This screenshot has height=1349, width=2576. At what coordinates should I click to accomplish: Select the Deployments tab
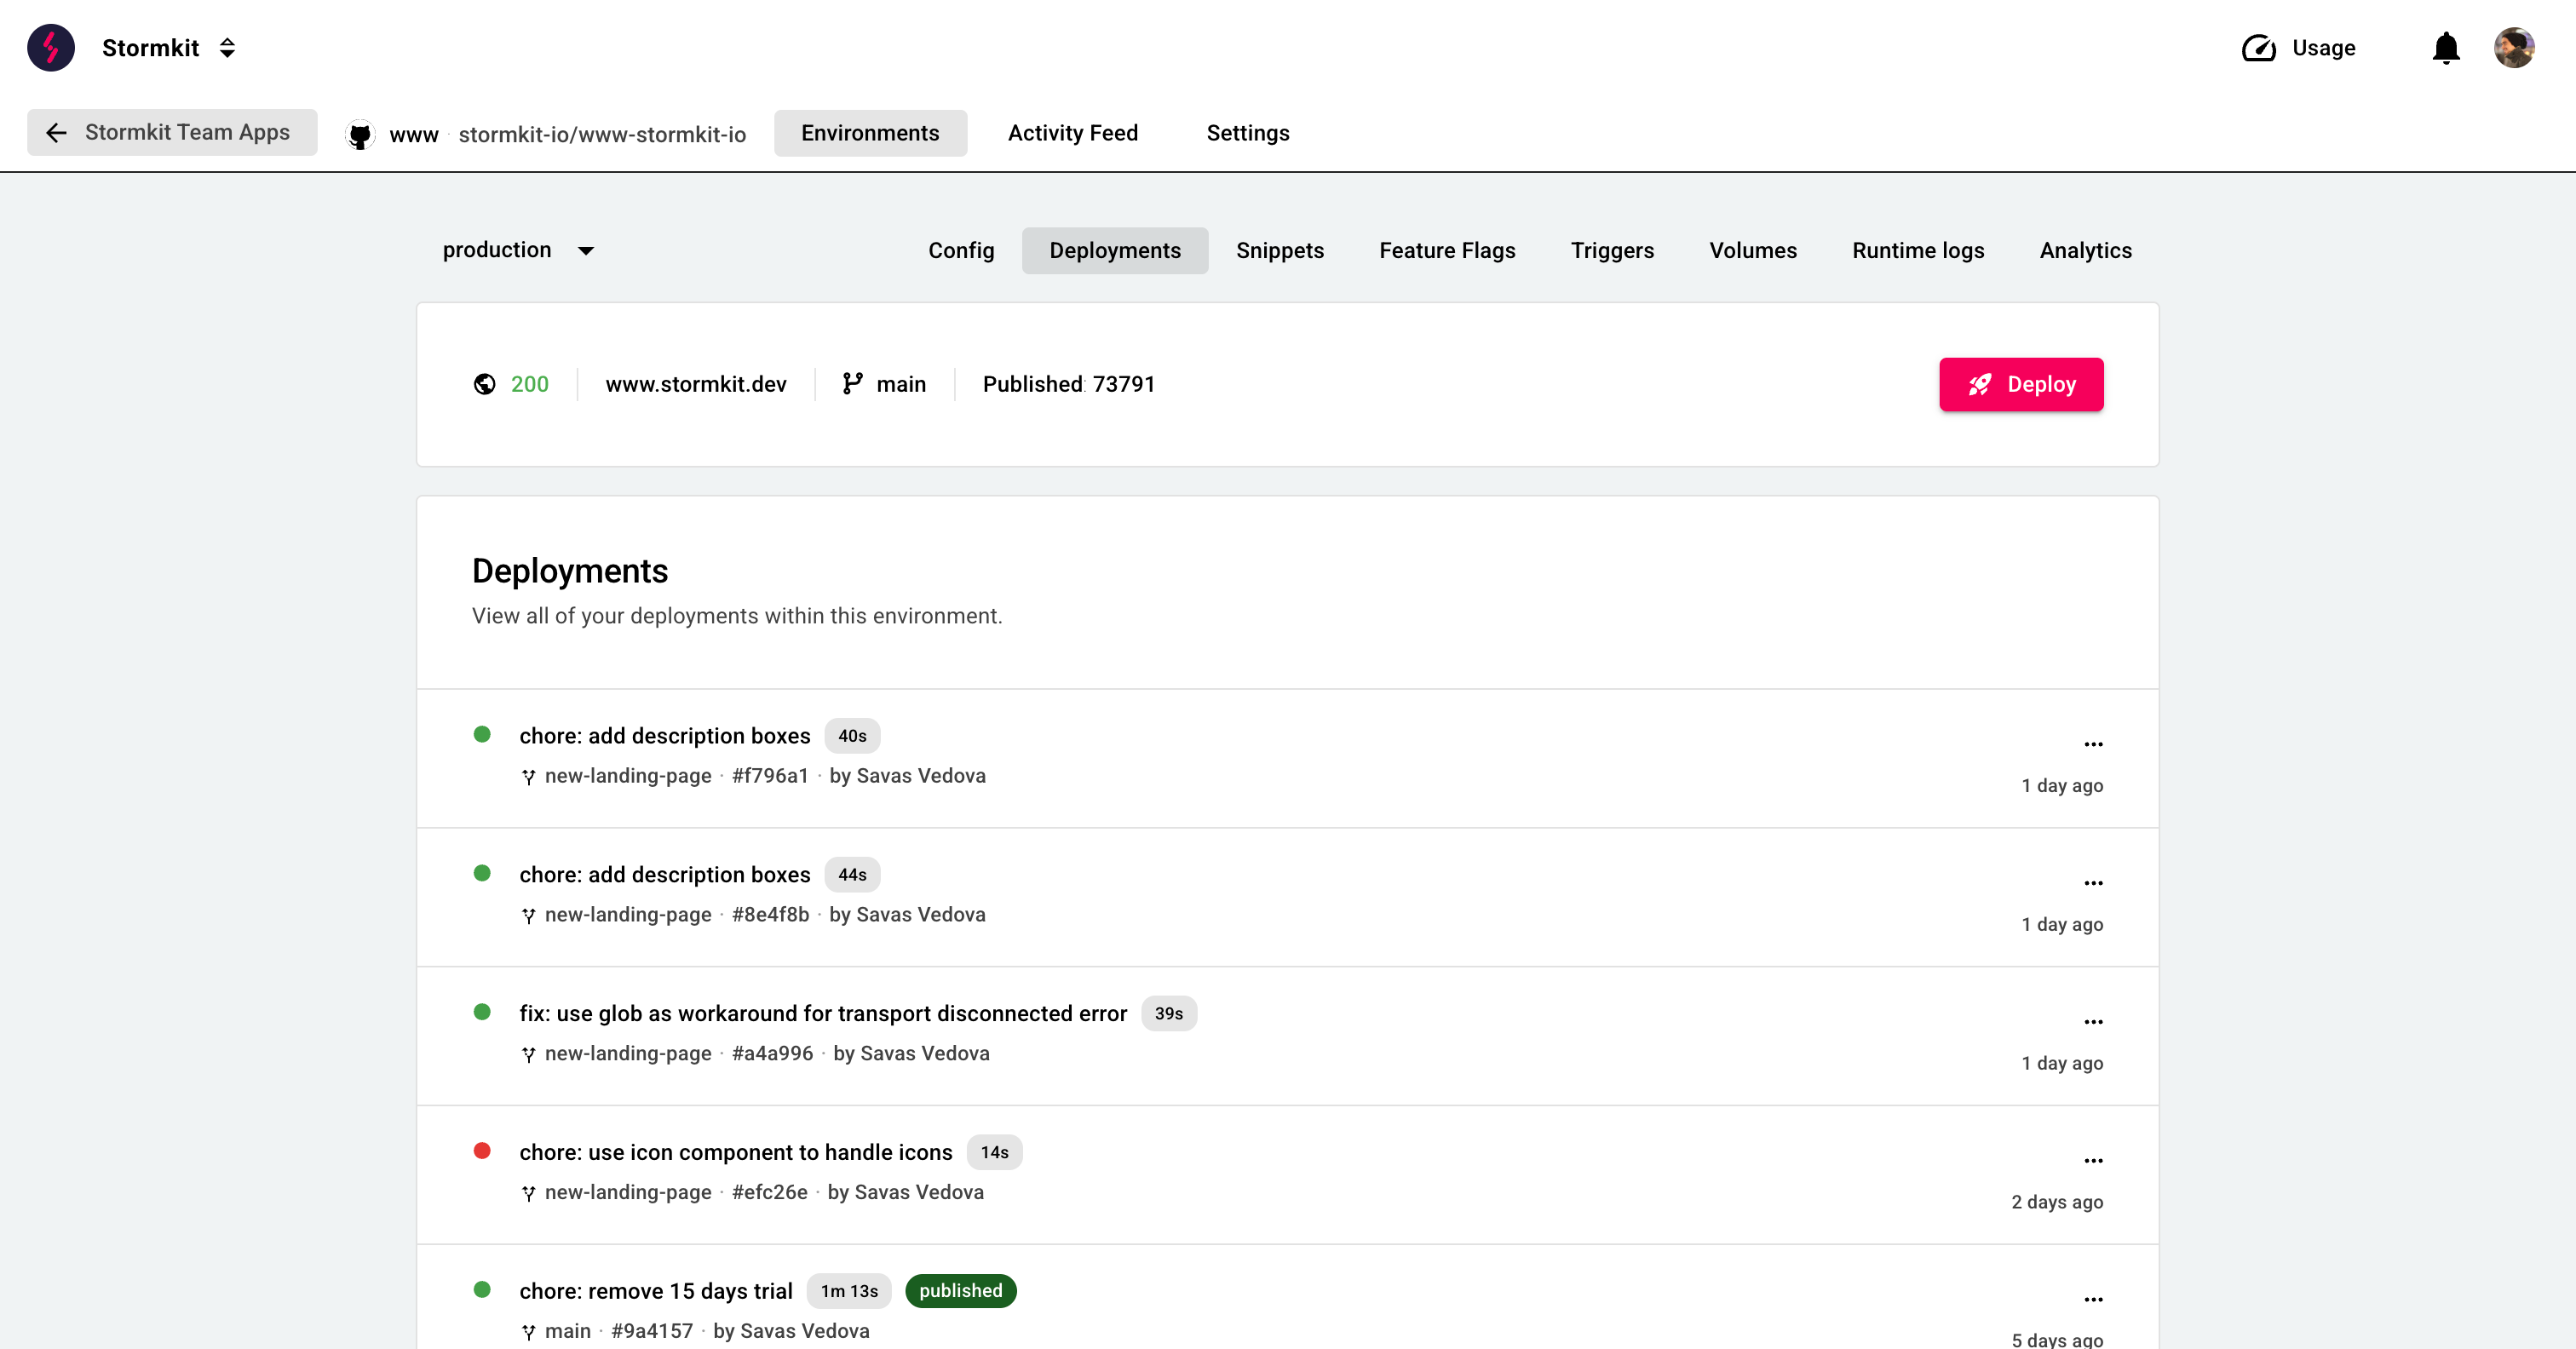pyautogui.click(x=1114, y=250)
